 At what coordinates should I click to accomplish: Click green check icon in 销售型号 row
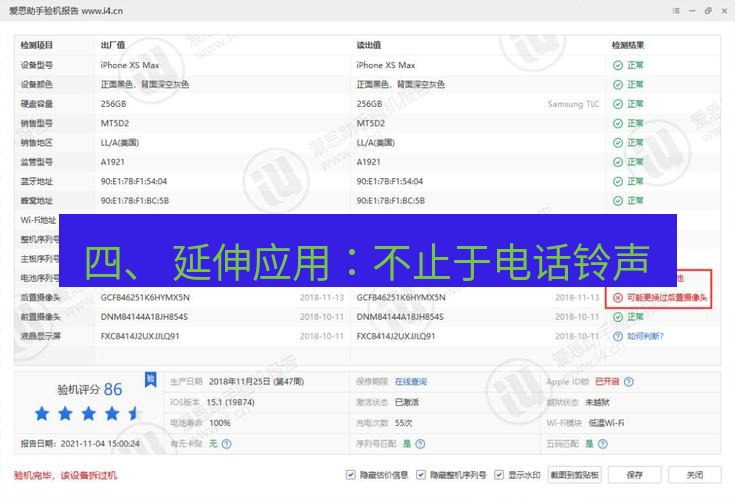[x=618, y=123]
